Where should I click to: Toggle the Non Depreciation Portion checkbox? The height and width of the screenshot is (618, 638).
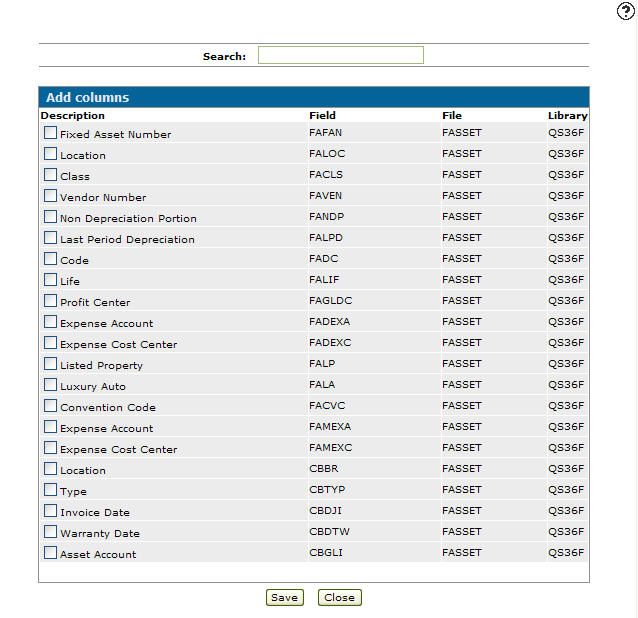[50, 217]
